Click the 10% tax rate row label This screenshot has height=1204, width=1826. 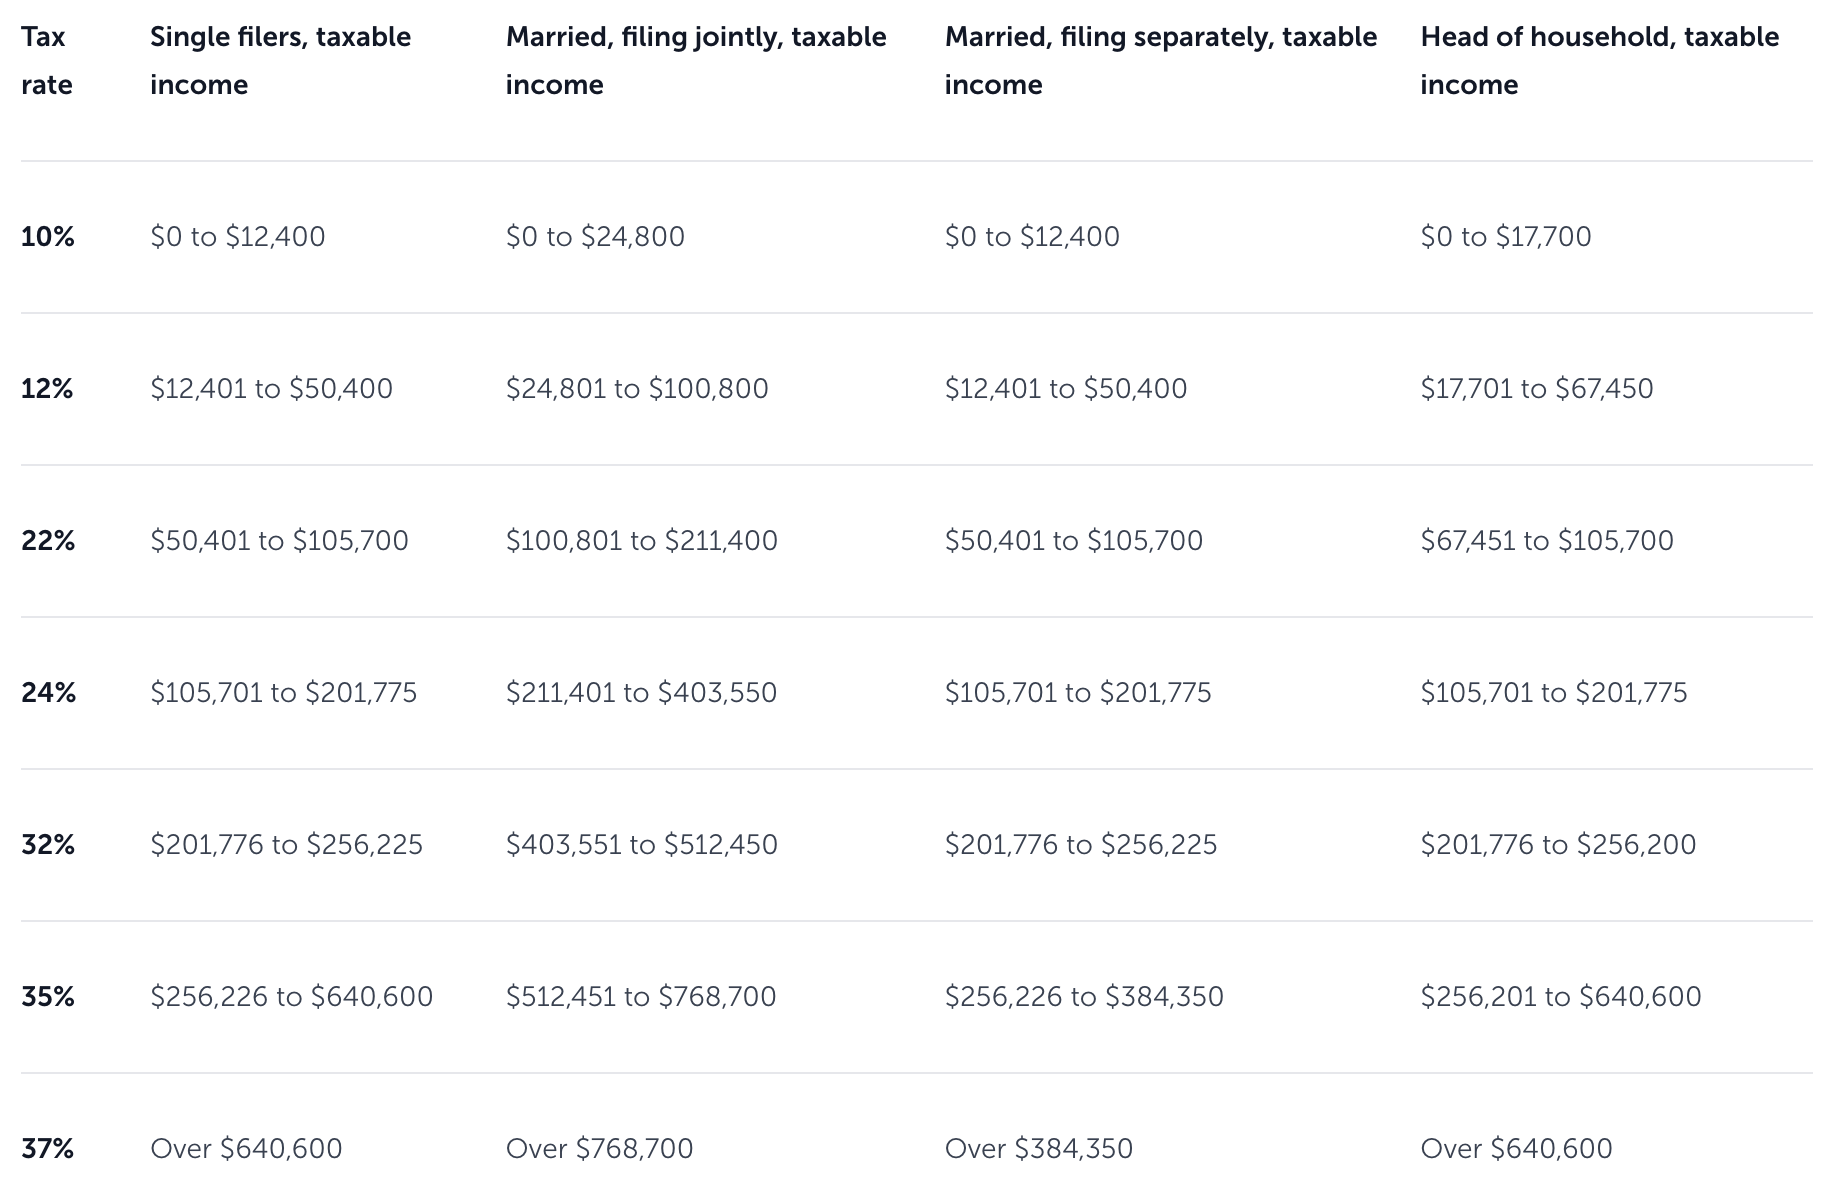pos(48,237)
